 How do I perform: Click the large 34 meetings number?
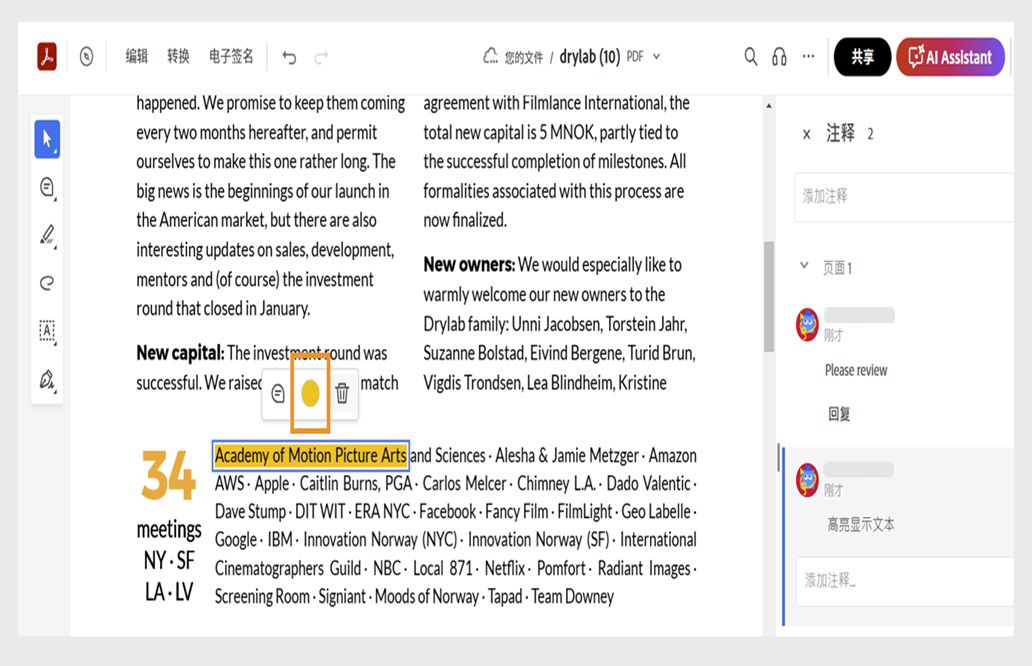168,475
